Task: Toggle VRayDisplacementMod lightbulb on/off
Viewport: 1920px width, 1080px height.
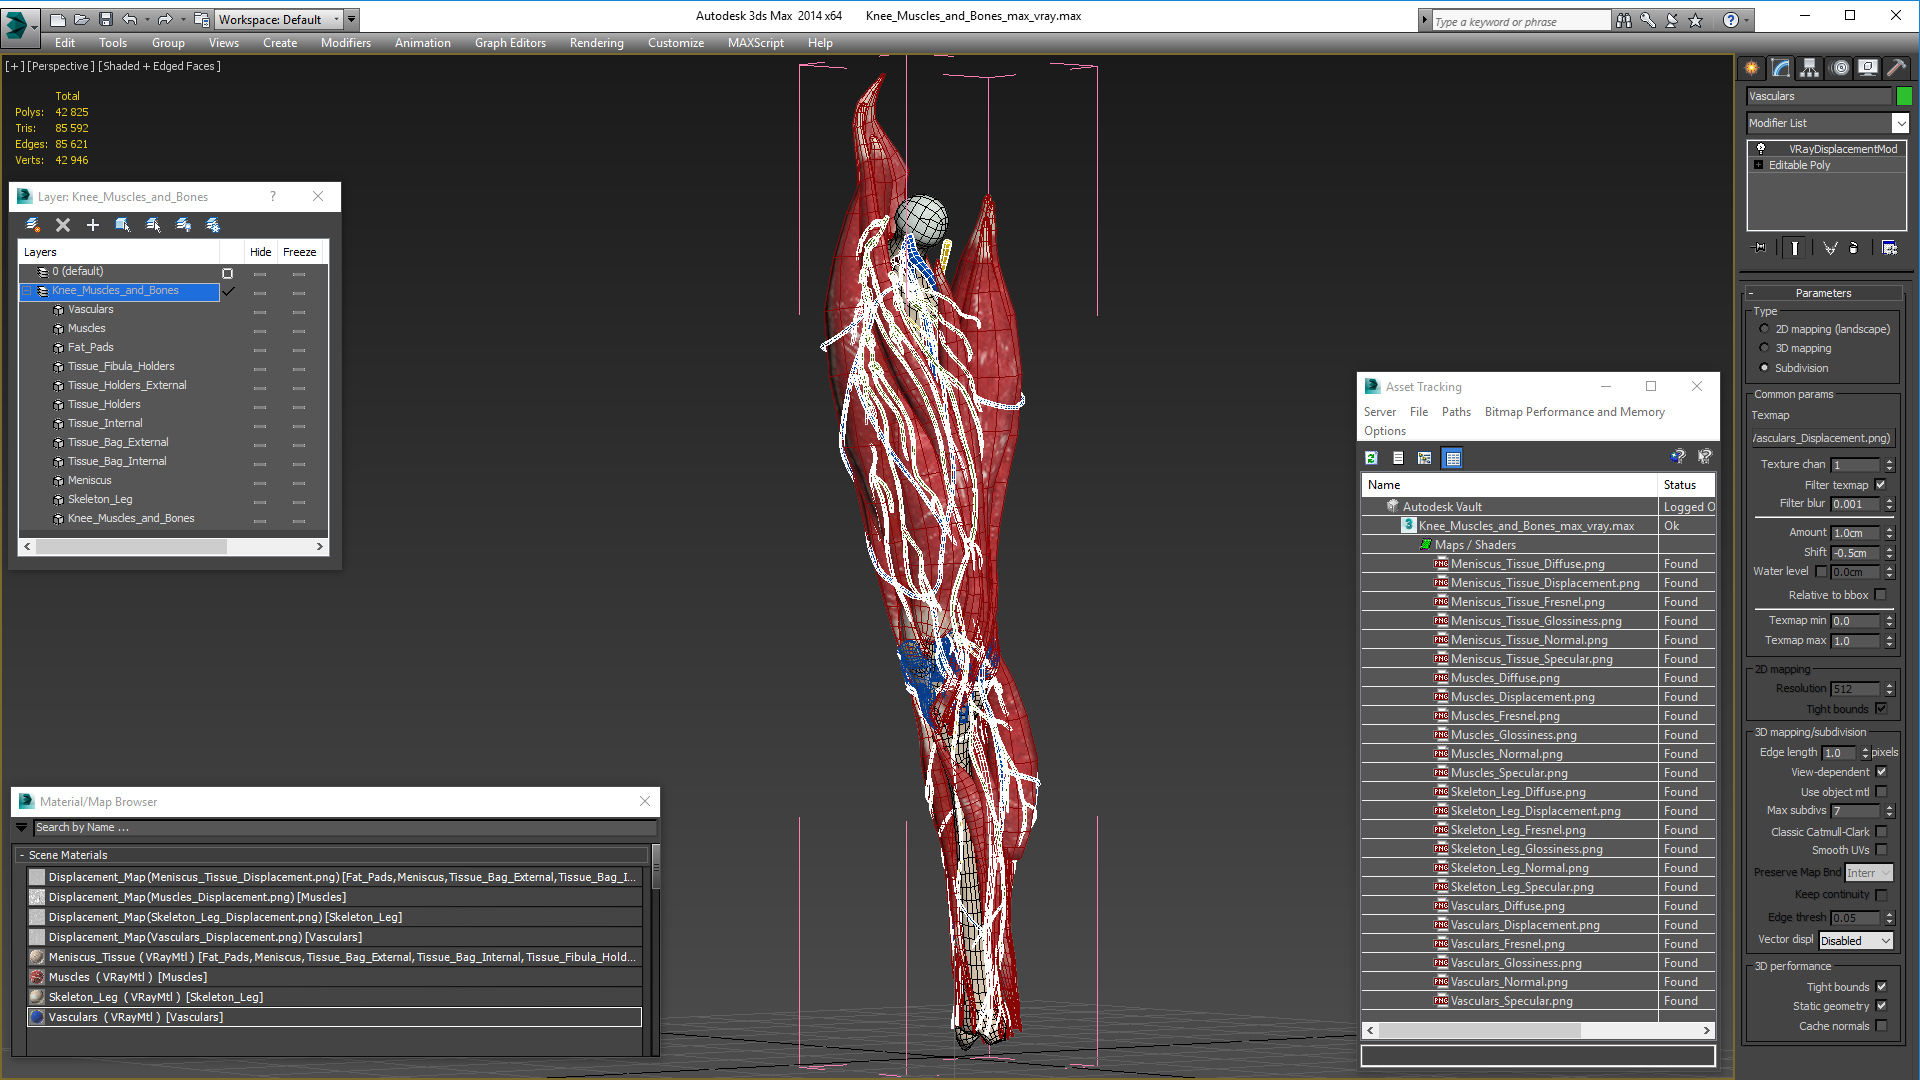Action: tap(1761, 148)
